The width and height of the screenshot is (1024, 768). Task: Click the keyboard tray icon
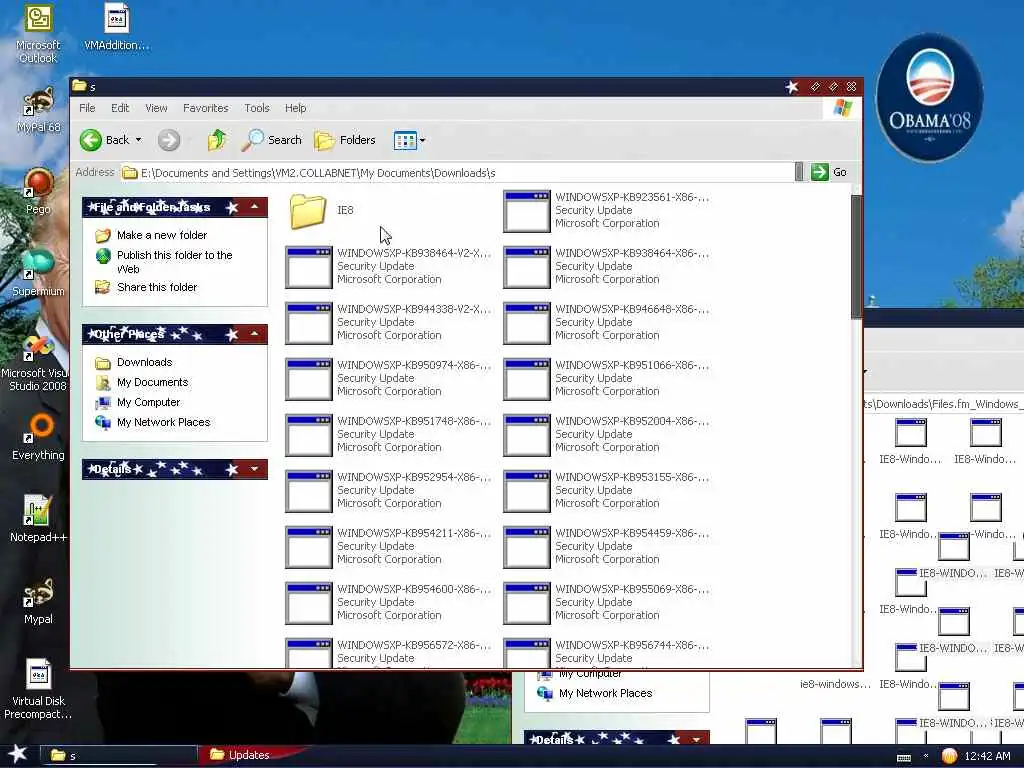904,757
